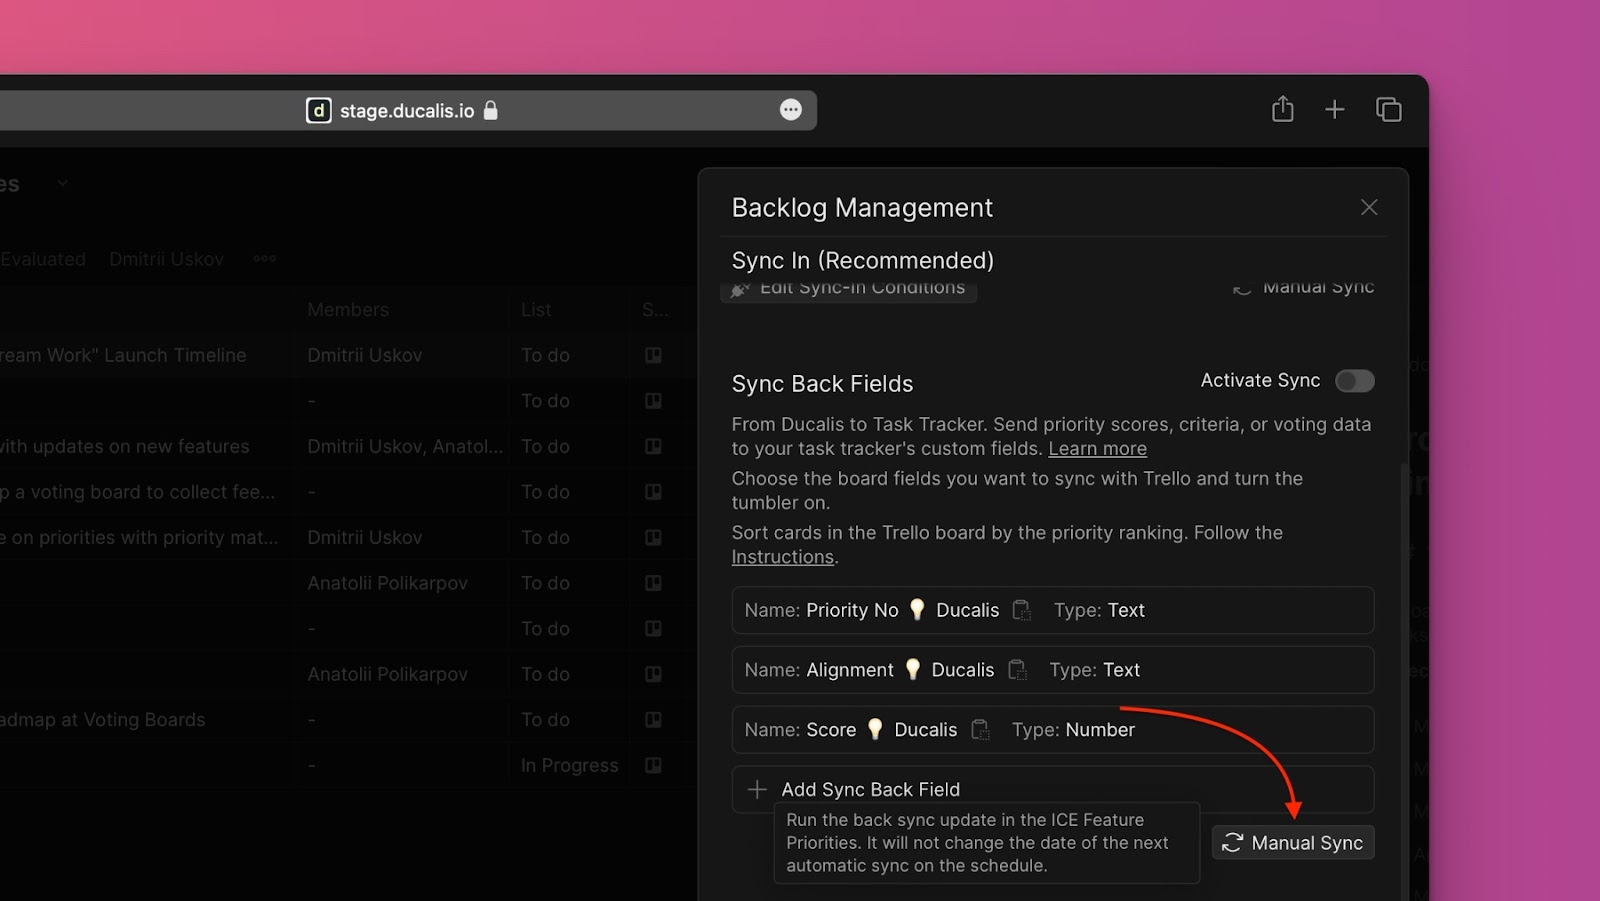Click Add Sync Back Field
This screenshot has height=901, width=1600.
[x=870, y=789]
